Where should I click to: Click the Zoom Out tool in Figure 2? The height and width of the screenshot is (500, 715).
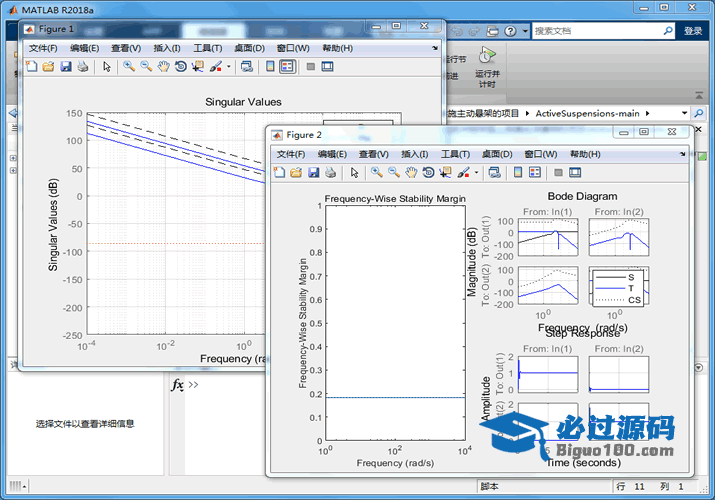coord(393,173)
